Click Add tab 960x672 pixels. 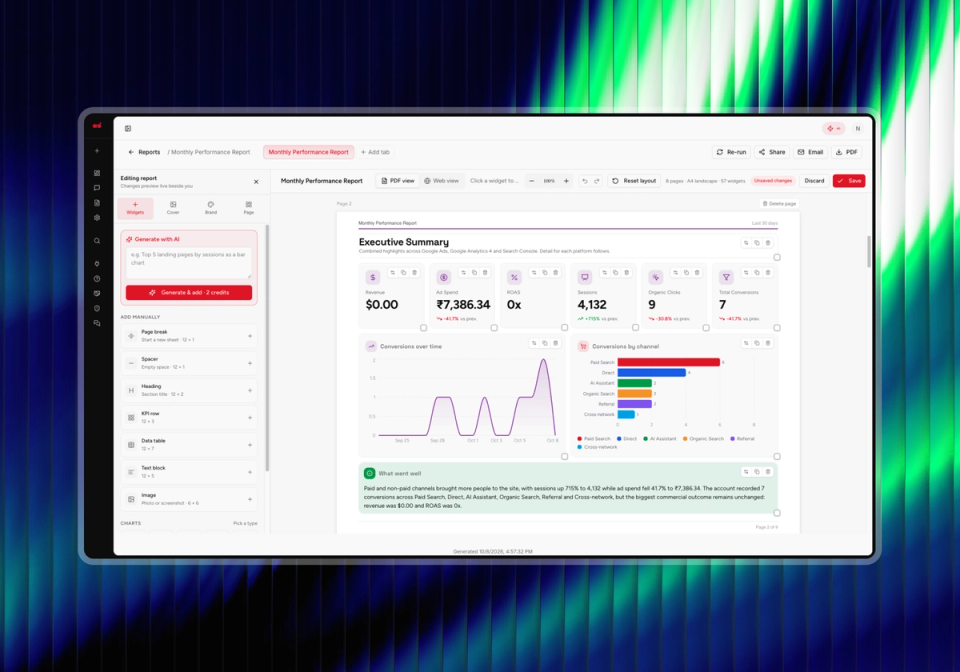tap(375, 152)
